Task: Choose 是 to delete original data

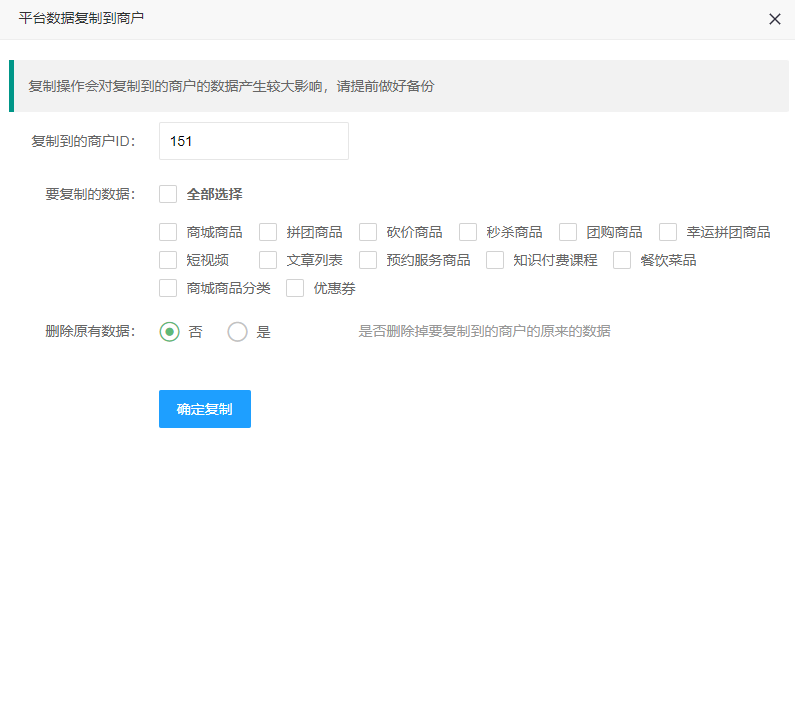Action: click(237, 332)
